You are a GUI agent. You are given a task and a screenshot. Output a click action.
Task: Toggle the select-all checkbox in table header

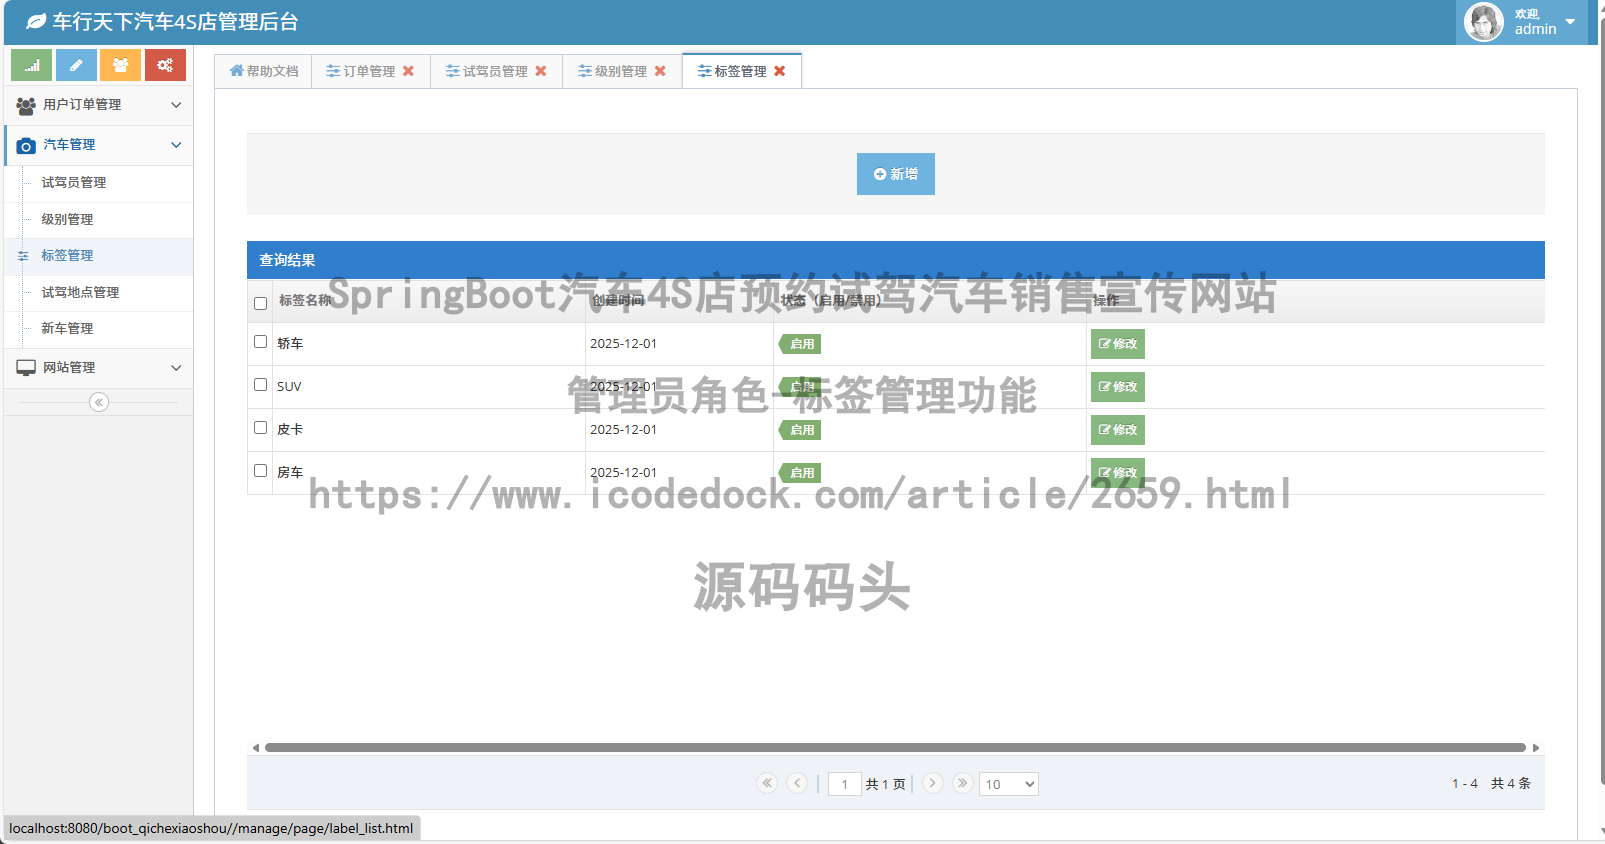click(x=260, y=303)
